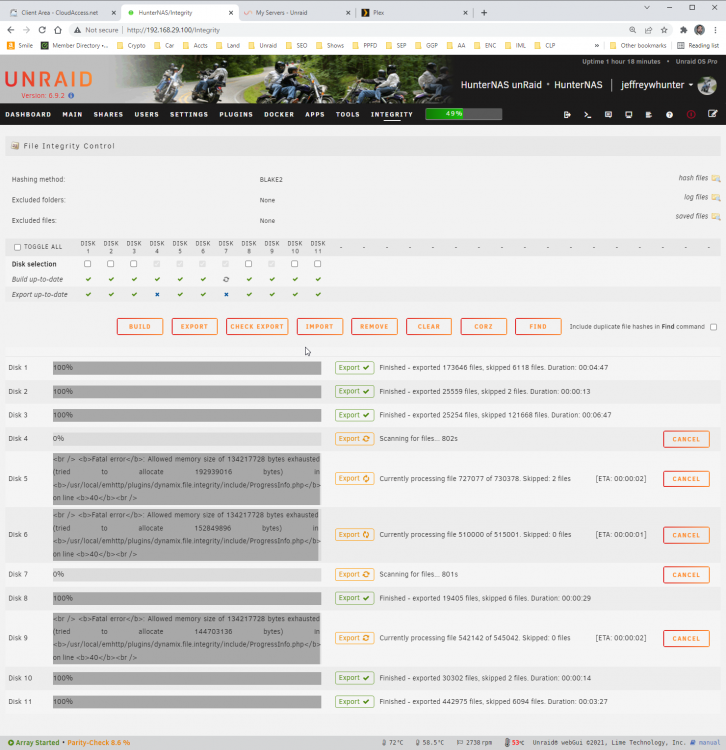Screen dimensions: 726x750
Task: Open the browser extensions puzzle icon
Action: pyautogui.click(x=683, y=30)
